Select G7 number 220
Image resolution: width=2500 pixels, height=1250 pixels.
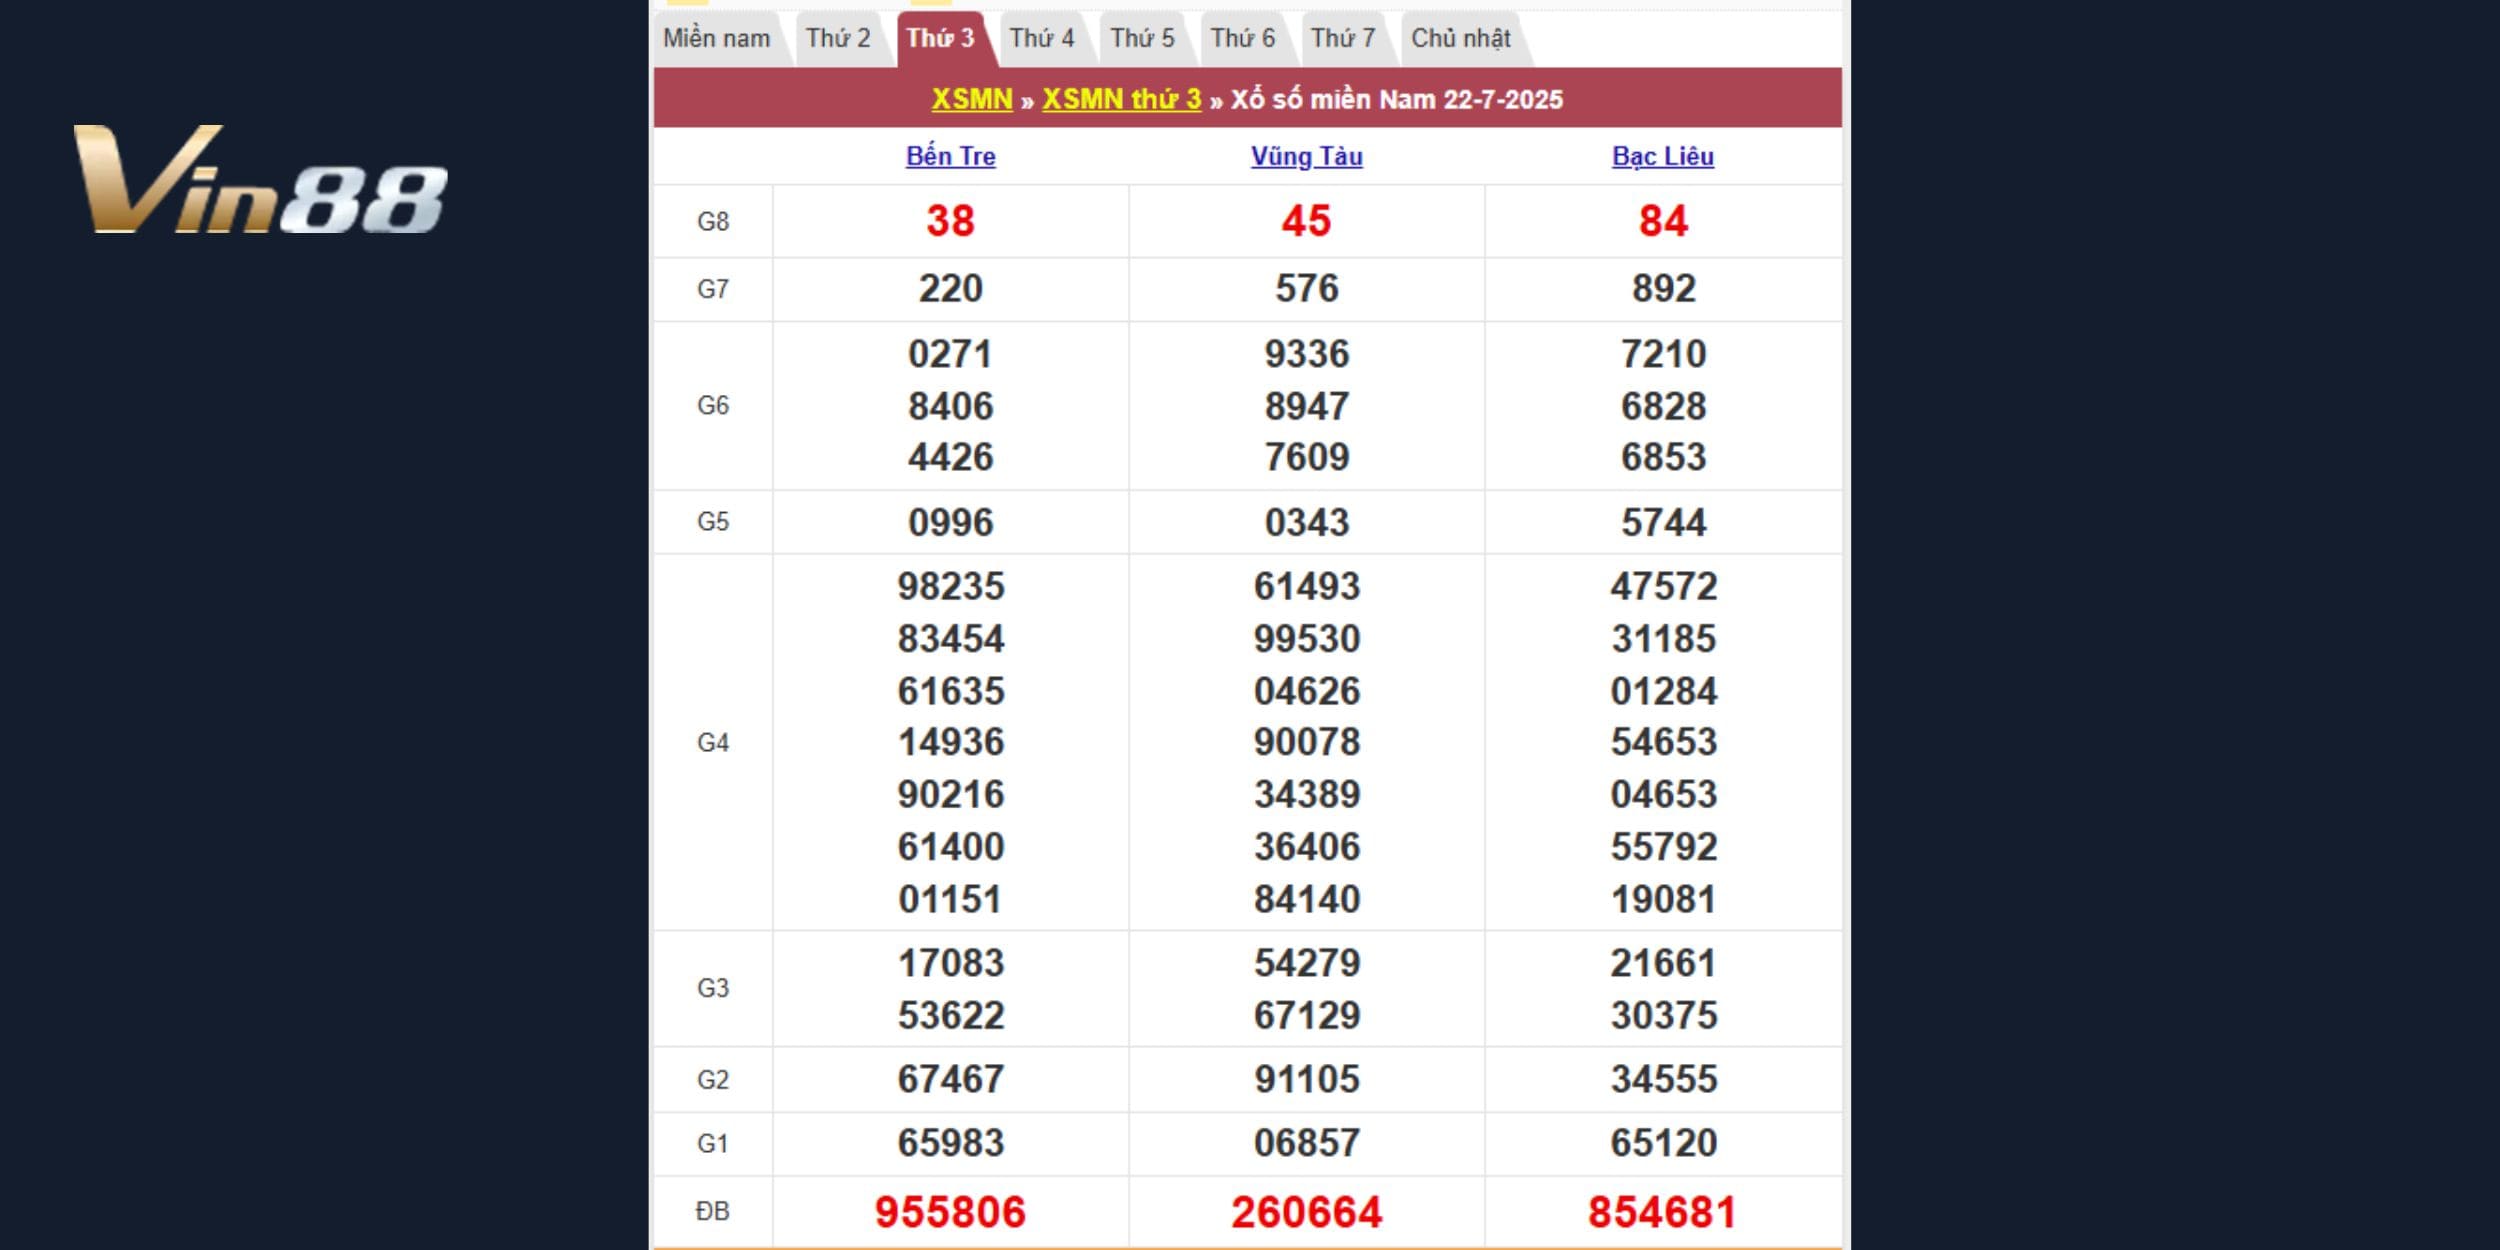click(x=950, y=289)
